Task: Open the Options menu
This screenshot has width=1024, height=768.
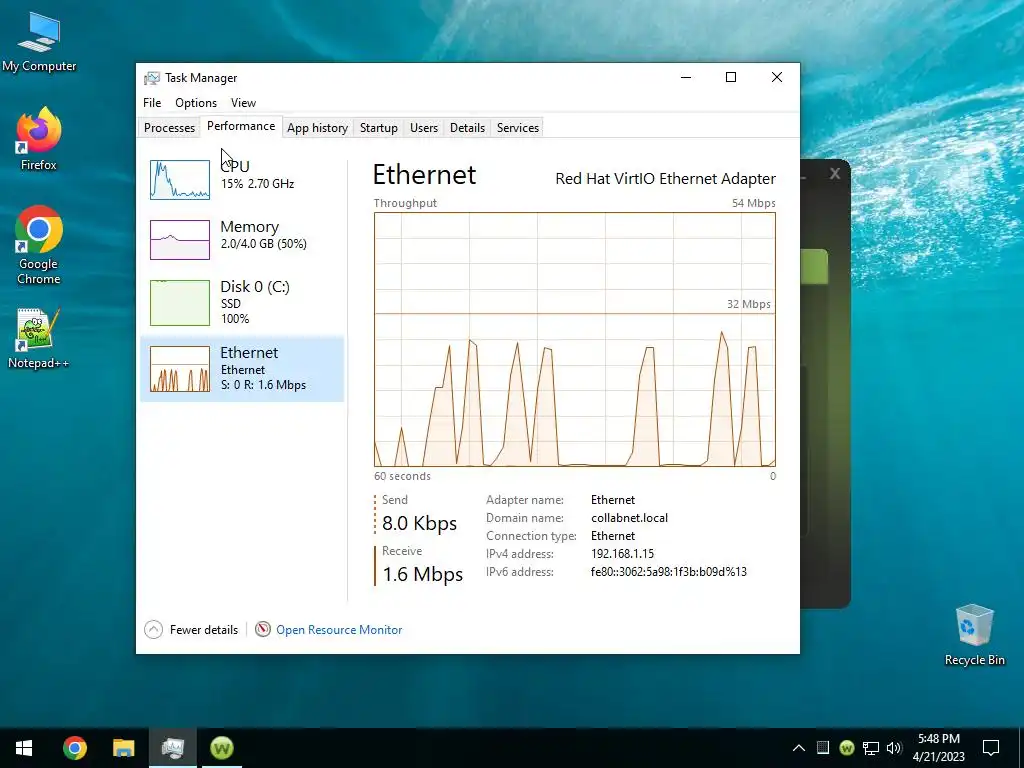Action: click(196, 103)
